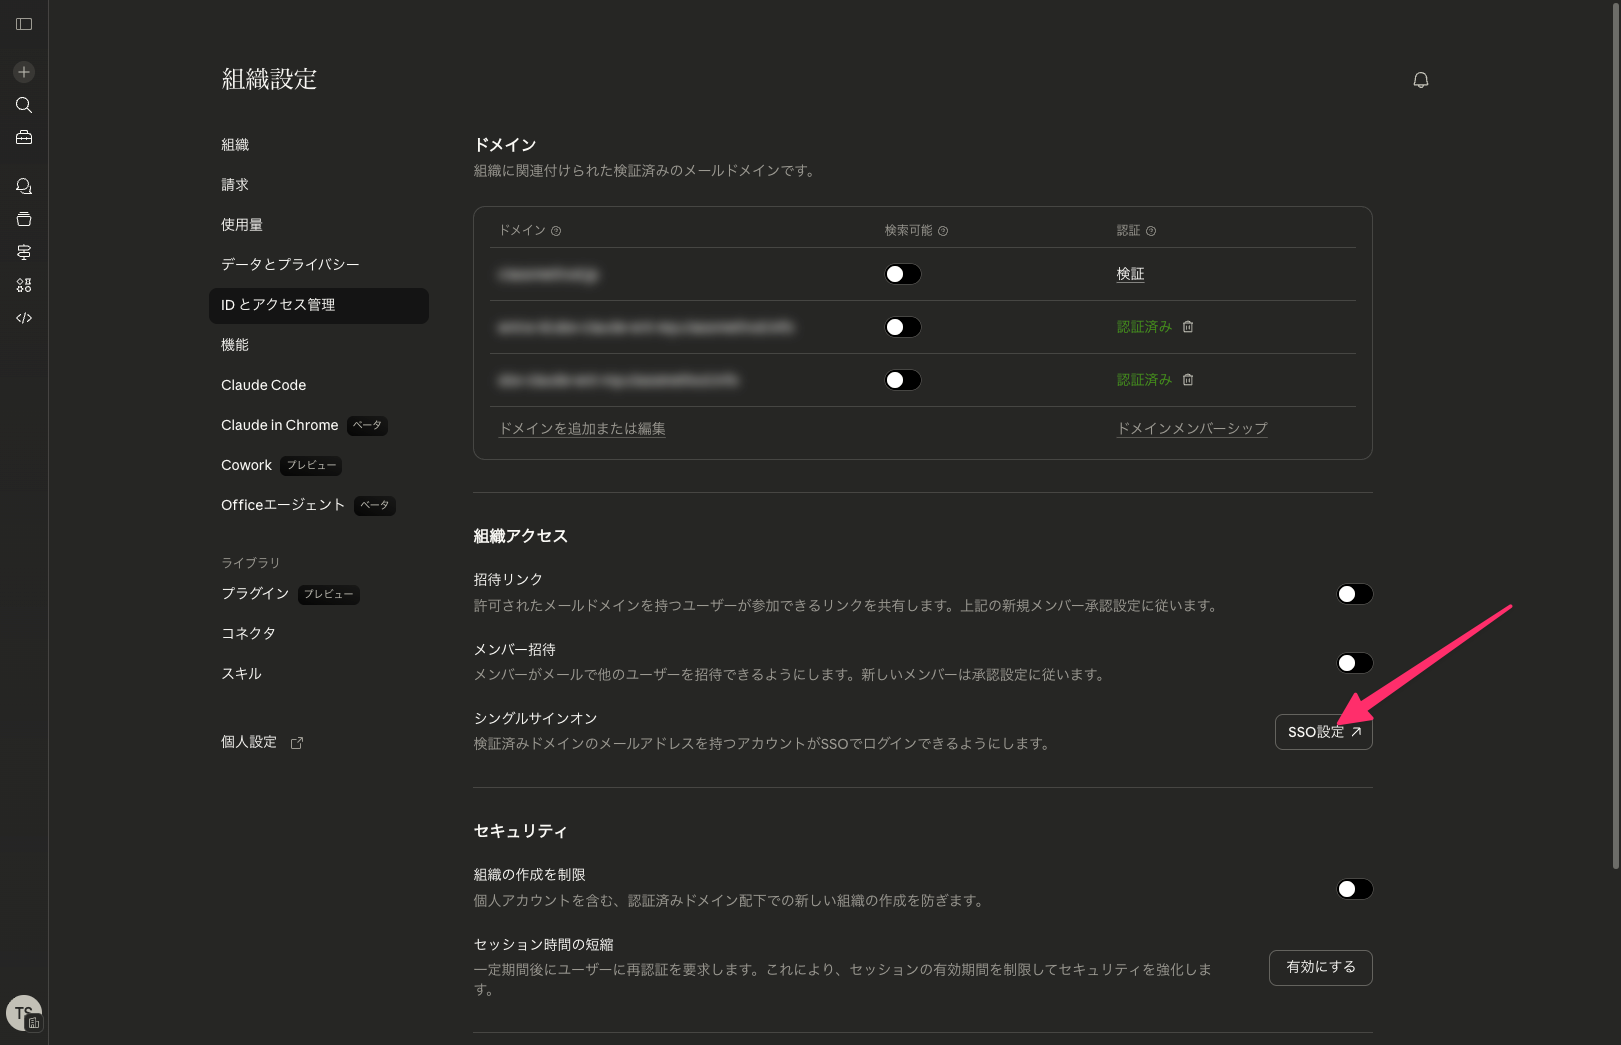
Task: Open ドメインを追加または編集 link
Action: [582, 429]
